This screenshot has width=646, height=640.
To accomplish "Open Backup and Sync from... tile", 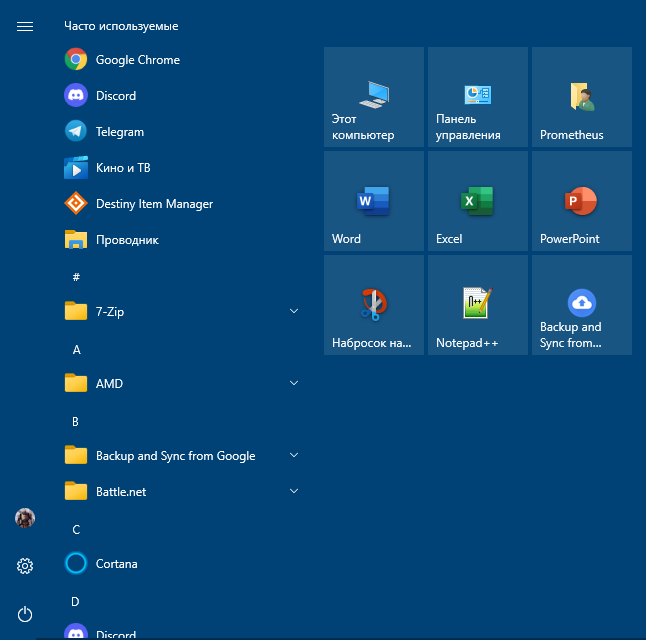I will click(582, 305).
